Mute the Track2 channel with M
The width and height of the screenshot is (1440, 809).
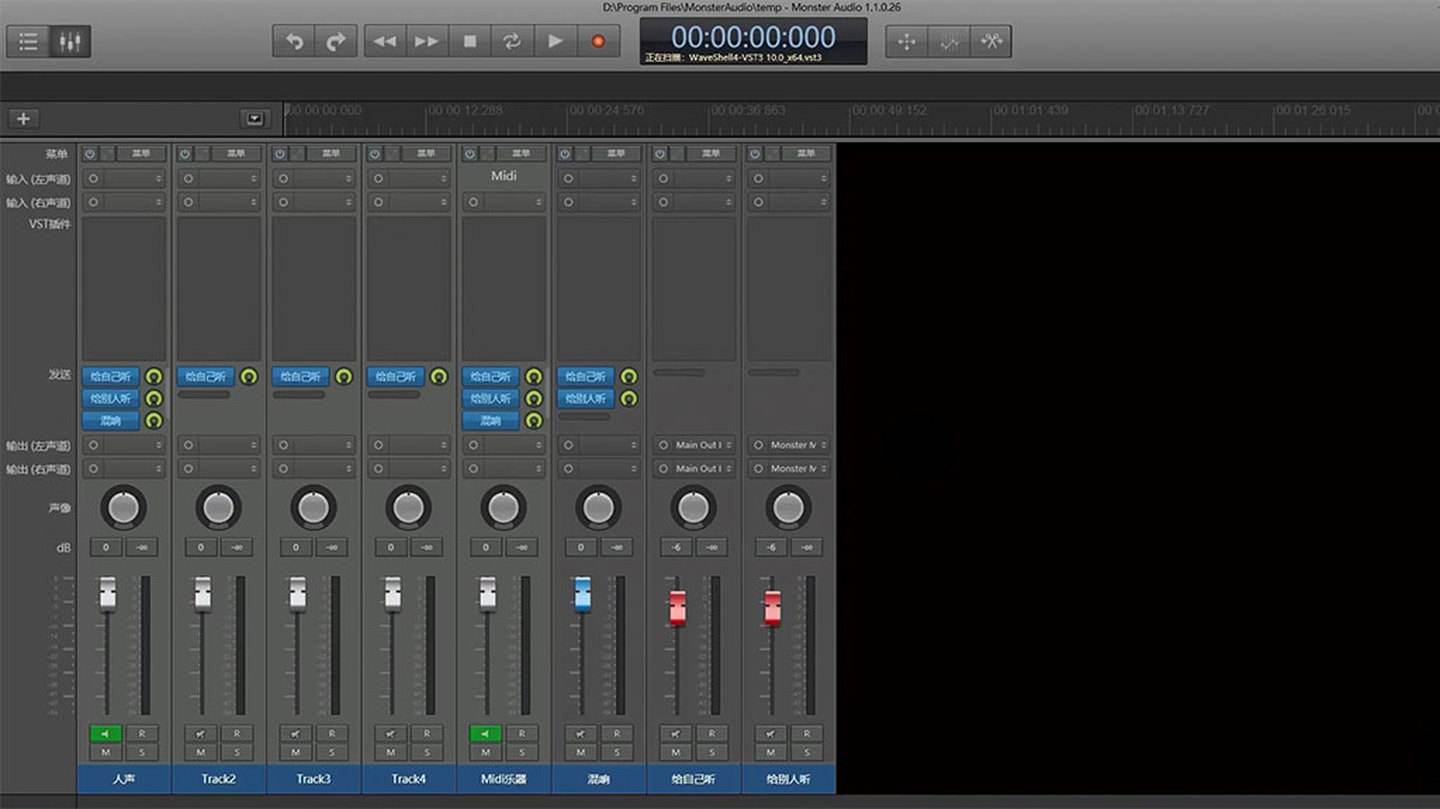pyautogui.click(x=201, y=752)
